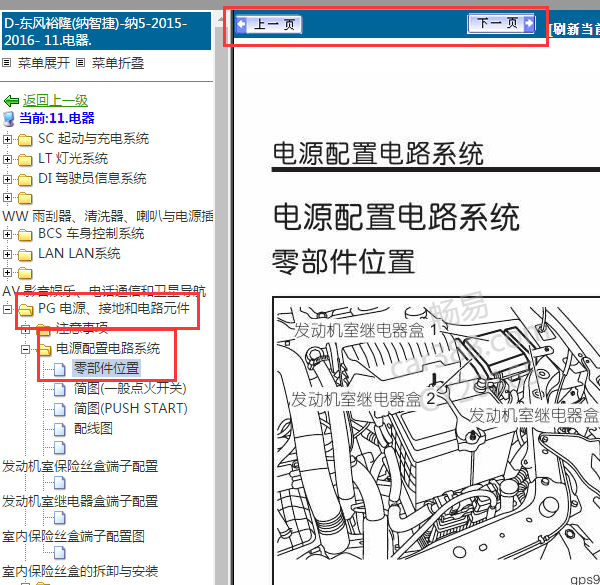Open 简图(PUSH START) page
The width and height of the screenshot is (600, 585).
pos(130,408)
